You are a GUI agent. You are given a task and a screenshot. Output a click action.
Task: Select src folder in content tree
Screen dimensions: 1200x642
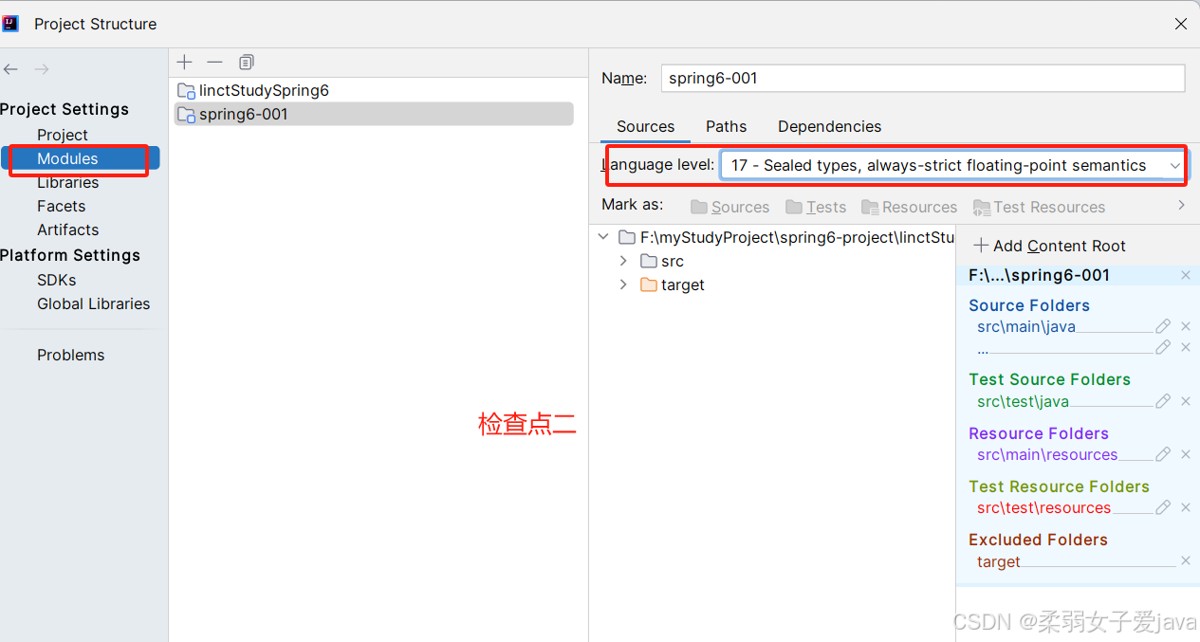coord(672,261)
